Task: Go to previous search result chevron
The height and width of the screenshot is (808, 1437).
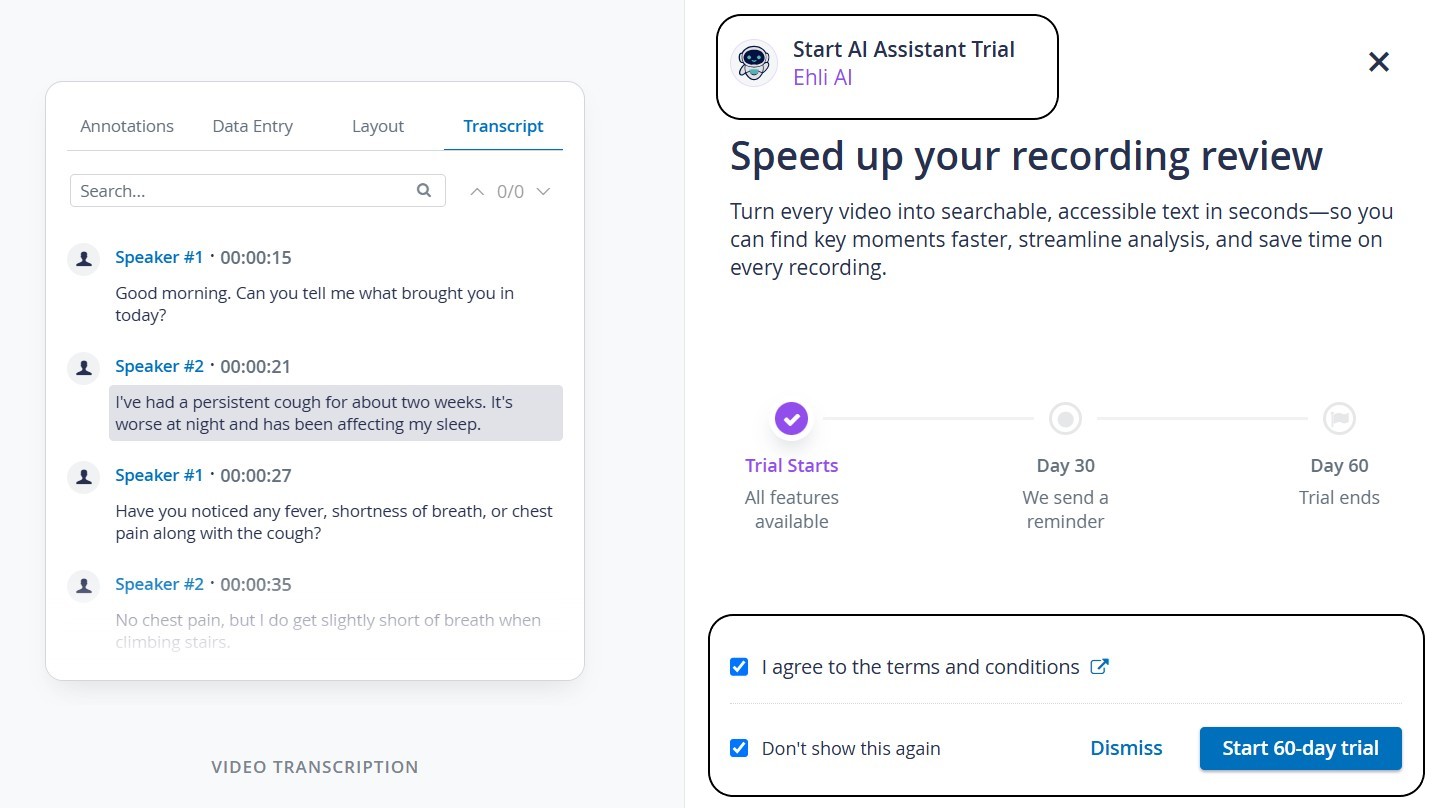Action: tap(477, 191)
